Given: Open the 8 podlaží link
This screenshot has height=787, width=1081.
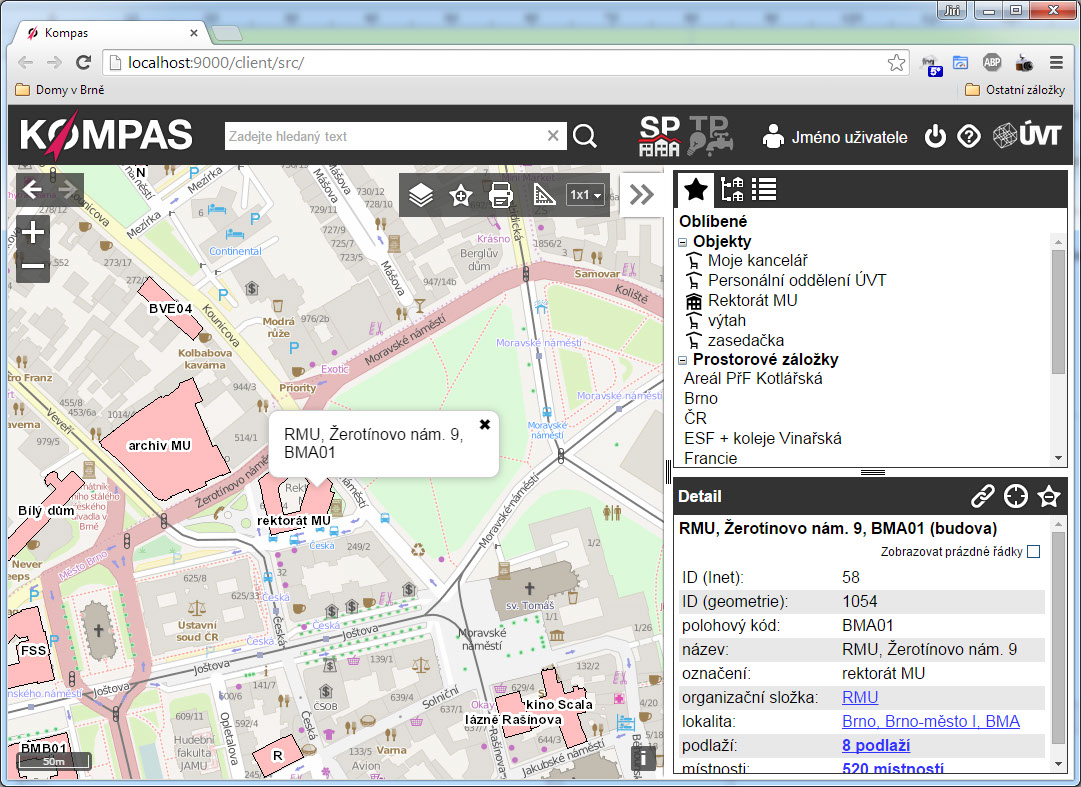Looking at the screenshot, I should pyautogui.click(x=876, y=746).
